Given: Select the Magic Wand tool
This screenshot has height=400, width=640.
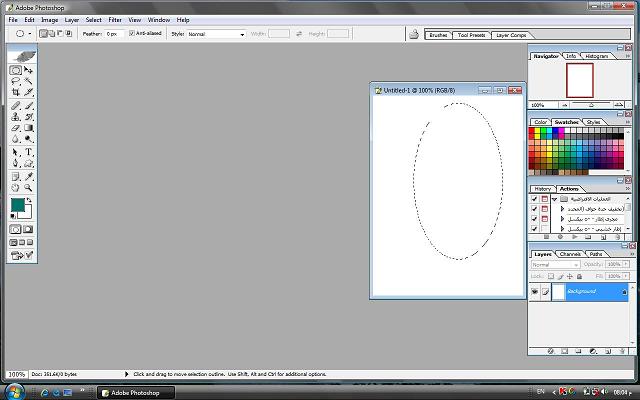Looking at the screenshot, I should click(x=29, y=82).
